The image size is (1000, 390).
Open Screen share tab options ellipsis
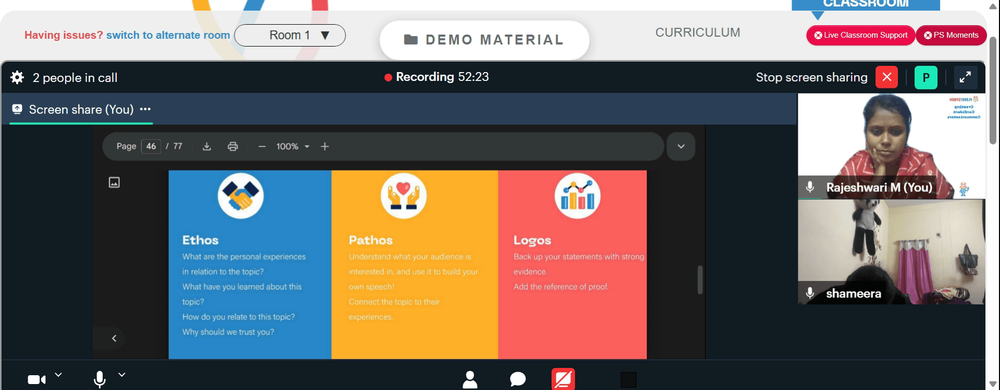145,110
